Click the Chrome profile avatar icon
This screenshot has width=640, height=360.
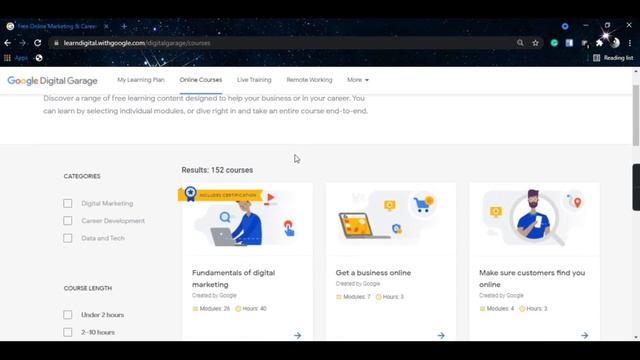[x=615, y=43]
